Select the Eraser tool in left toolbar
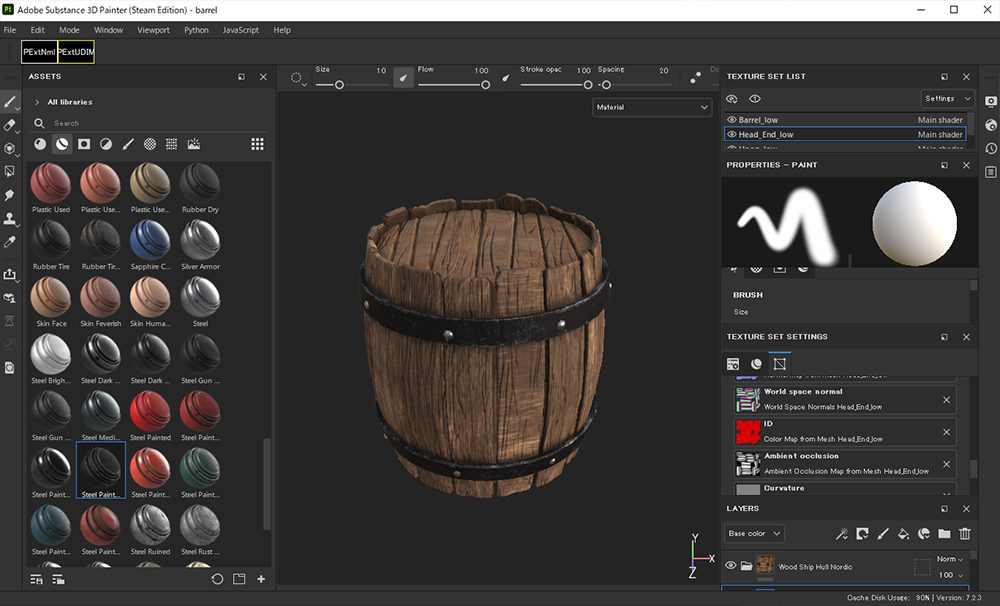Image resolution: width=1000 pixels, height=606 pixels. point(10,125)
